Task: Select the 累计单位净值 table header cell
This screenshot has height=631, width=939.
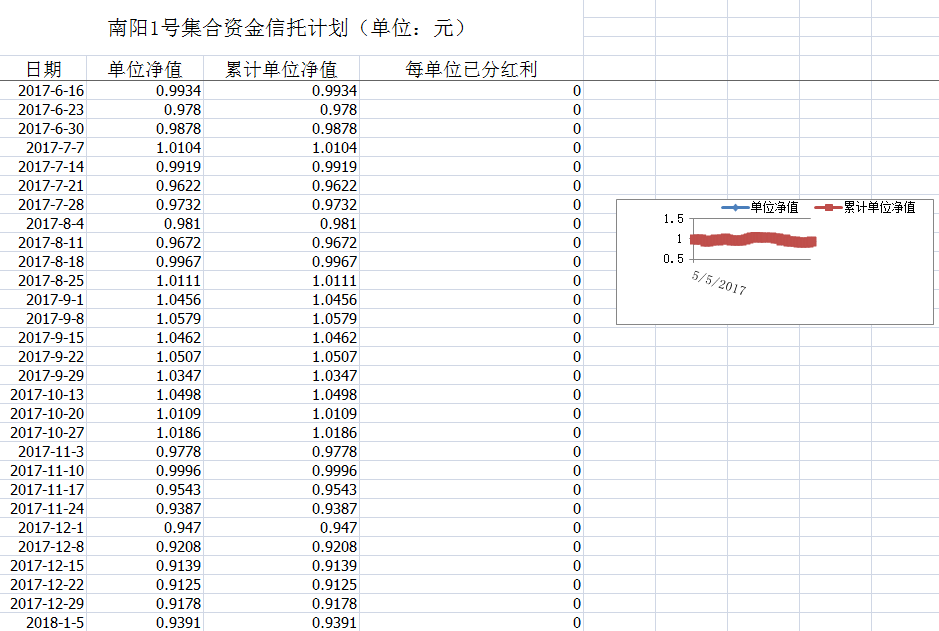Action: tap(281, 69)
